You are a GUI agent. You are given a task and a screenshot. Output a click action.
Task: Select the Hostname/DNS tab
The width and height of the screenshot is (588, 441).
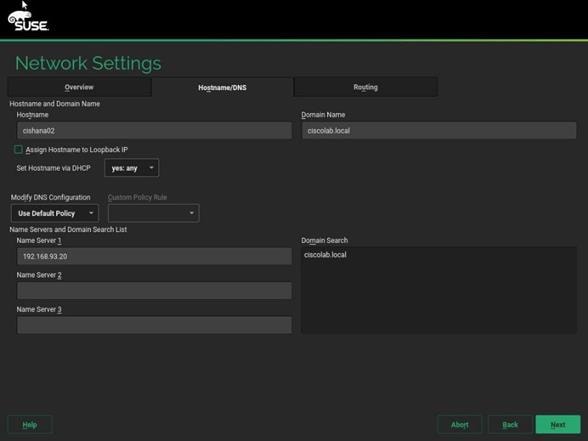[222, 87]
